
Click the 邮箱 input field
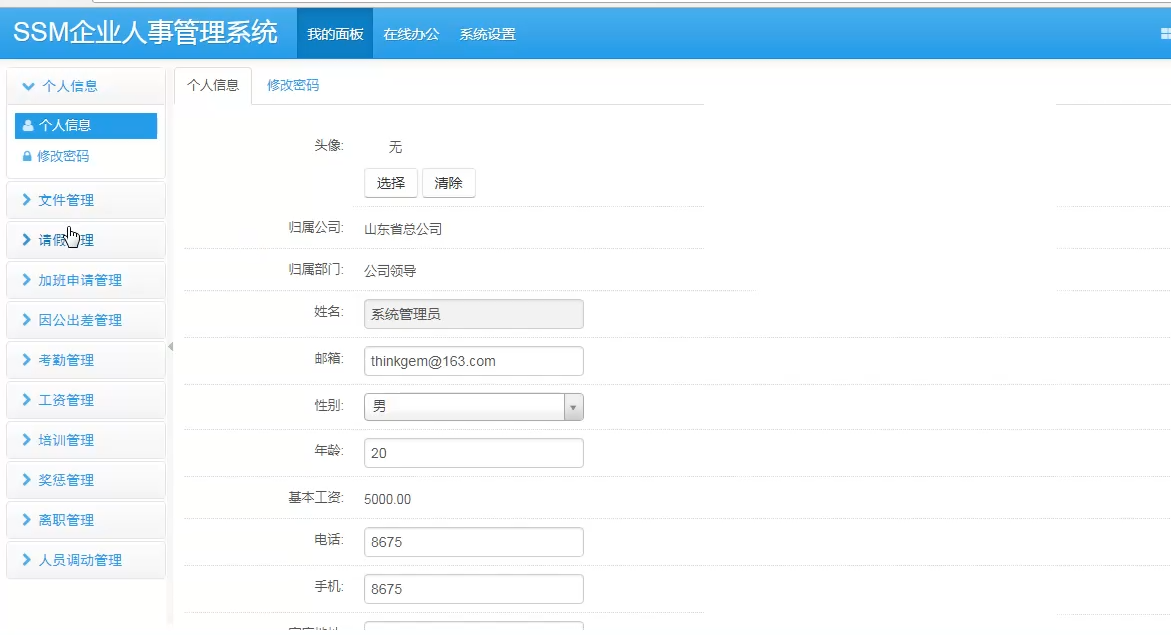473,361
